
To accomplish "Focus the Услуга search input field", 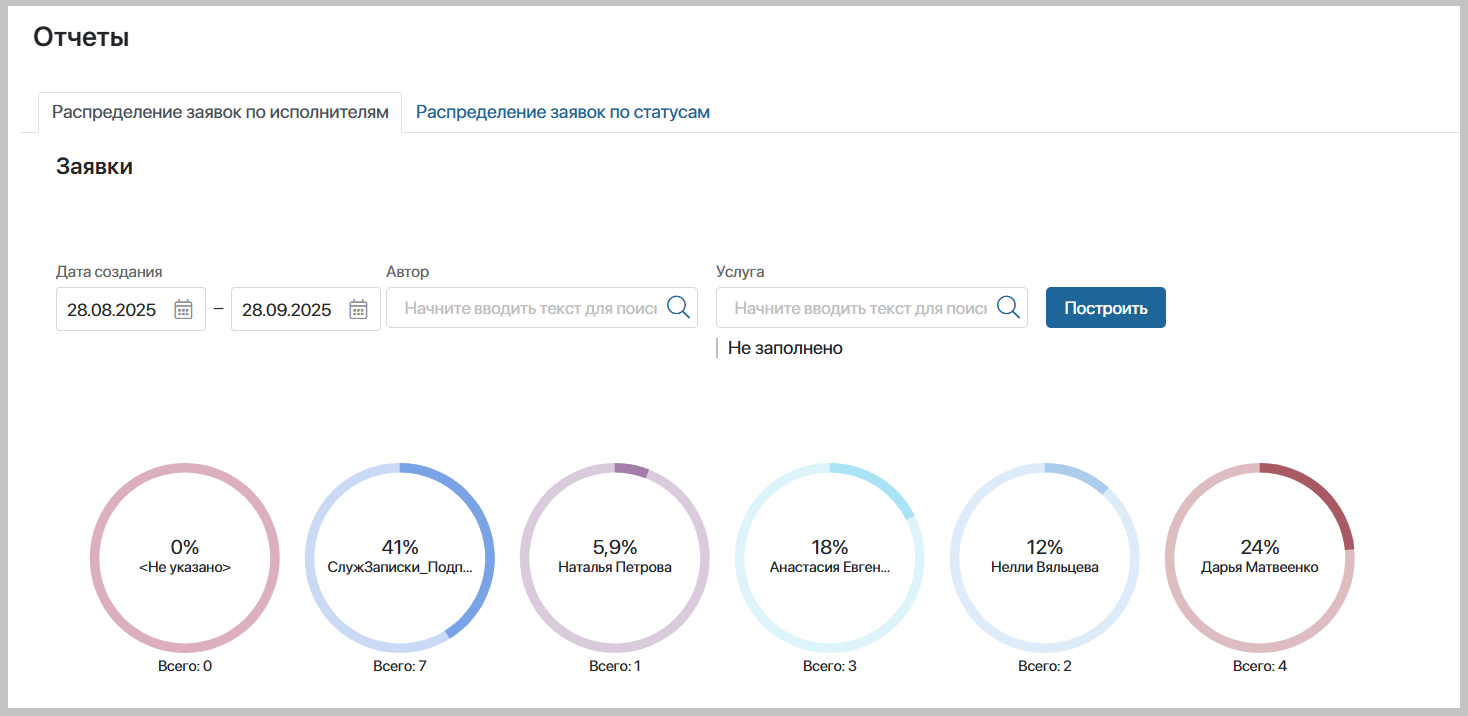I will [860, 309].
